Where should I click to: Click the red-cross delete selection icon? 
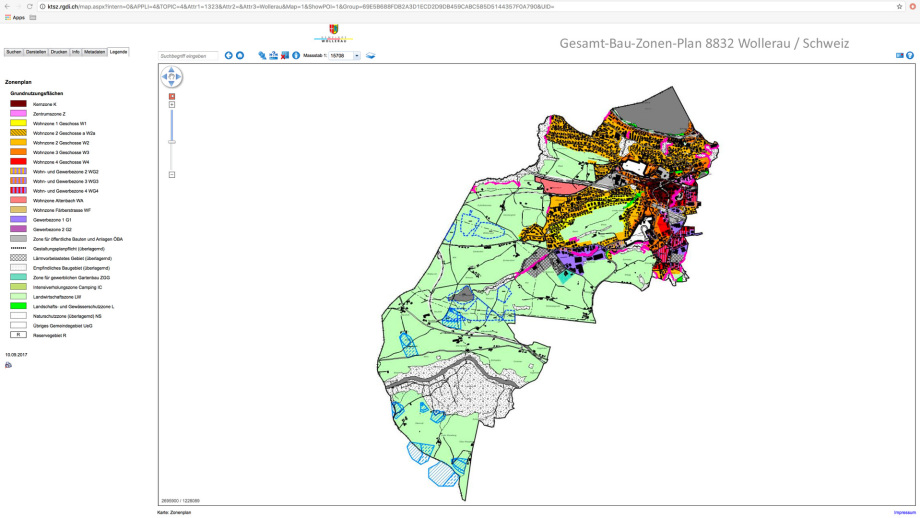pos(285,56)
